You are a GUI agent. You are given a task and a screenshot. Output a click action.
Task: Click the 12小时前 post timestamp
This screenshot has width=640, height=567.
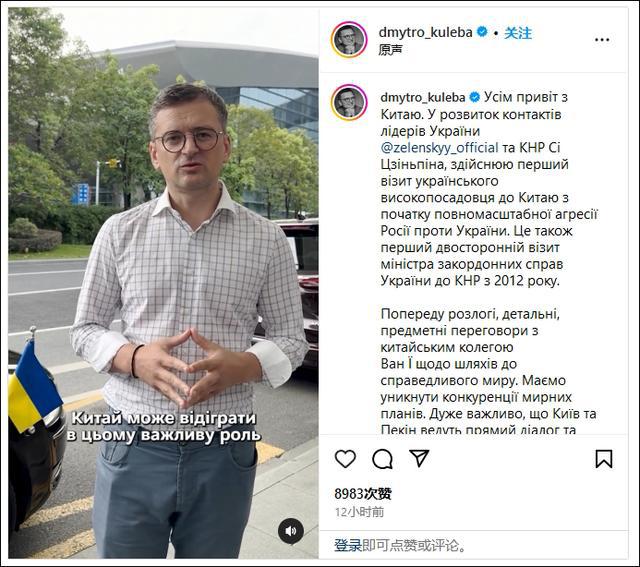pos(359,512)
